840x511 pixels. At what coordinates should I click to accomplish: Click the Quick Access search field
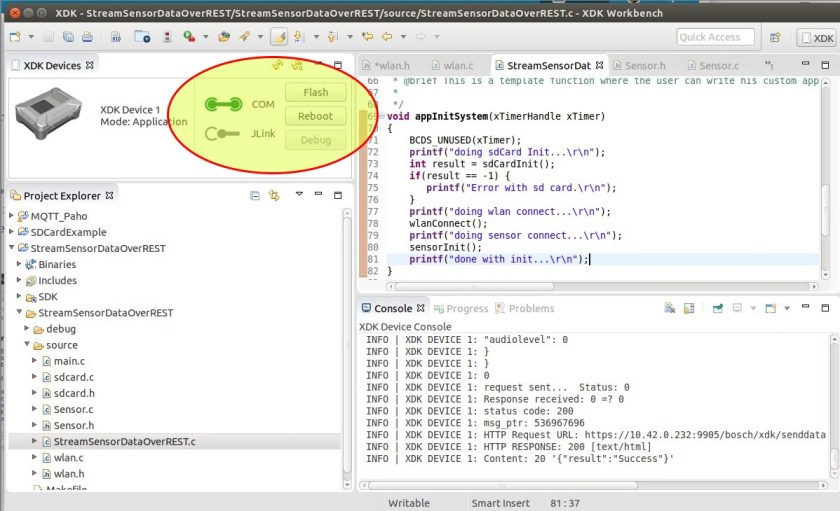point(715,37)
